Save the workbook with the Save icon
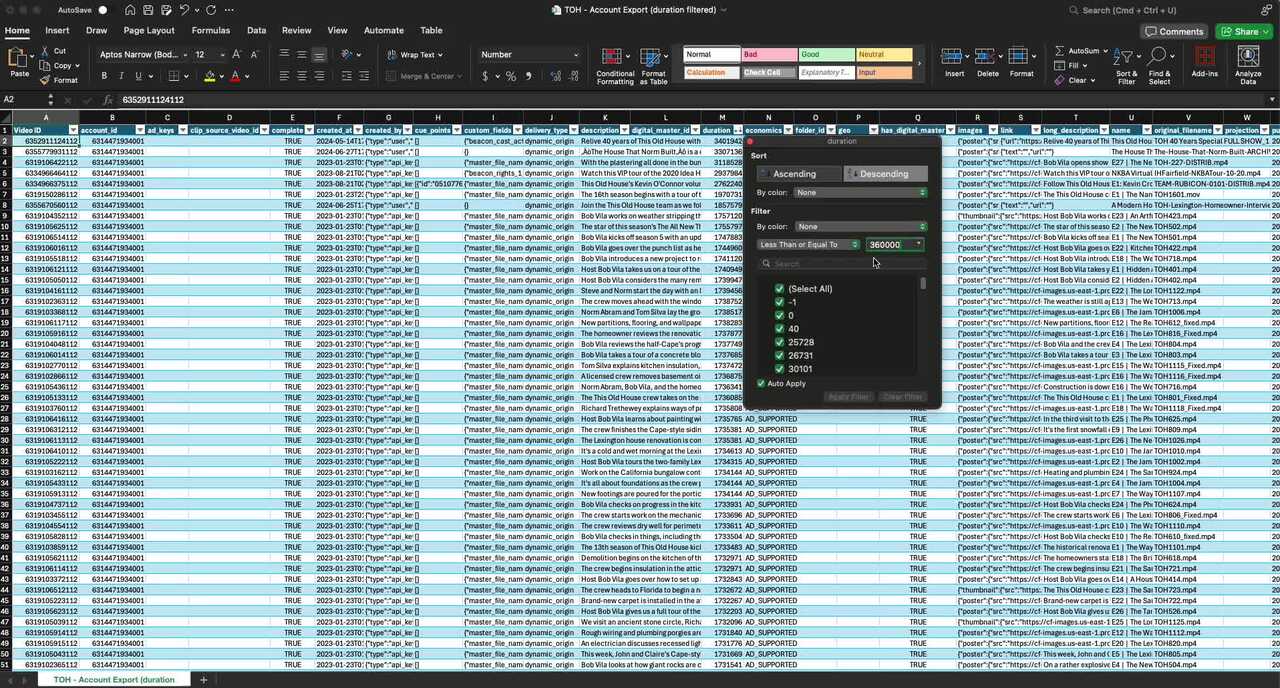Screen dimensions: 1280x688 click(x=148, y=10)
